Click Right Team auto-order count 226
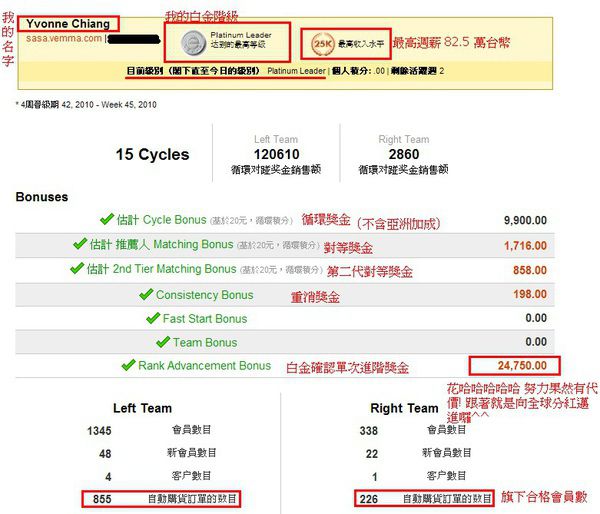Screen dimensions: 600x514 [369, 499]
